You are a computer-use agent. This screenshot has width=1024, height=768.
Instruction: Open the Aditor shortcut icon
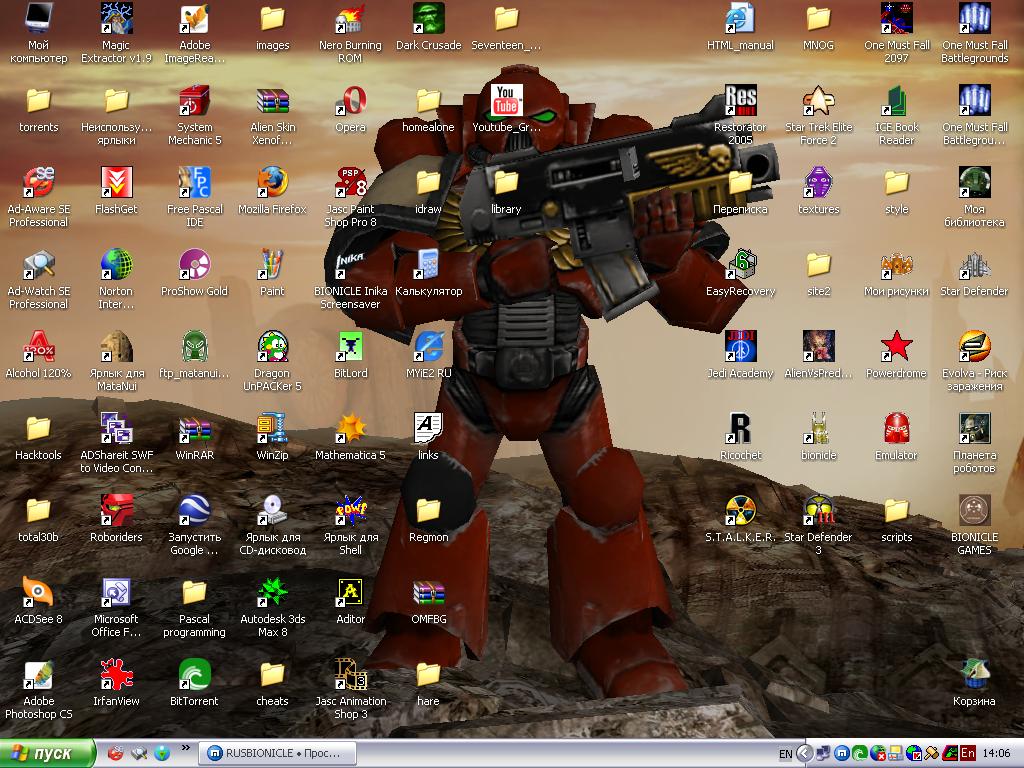tap(350, 592)
